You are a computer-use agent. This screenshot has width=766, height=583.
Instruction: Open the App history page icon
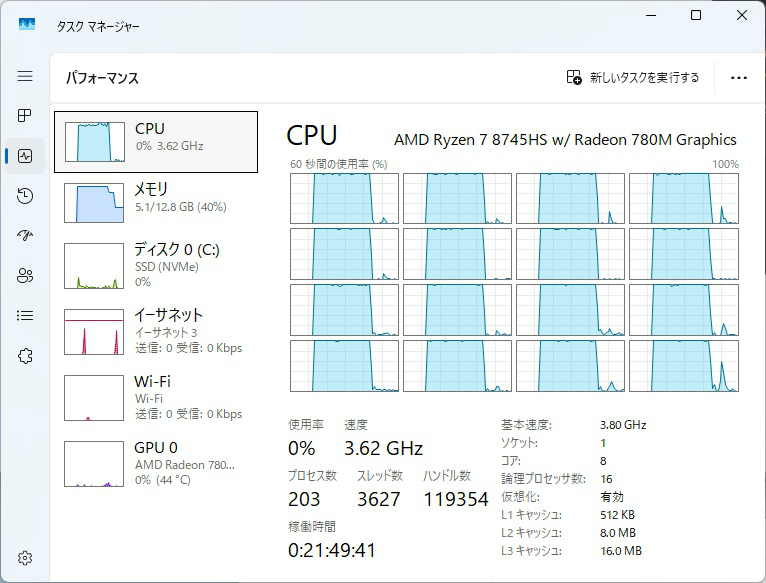point(25,196)
